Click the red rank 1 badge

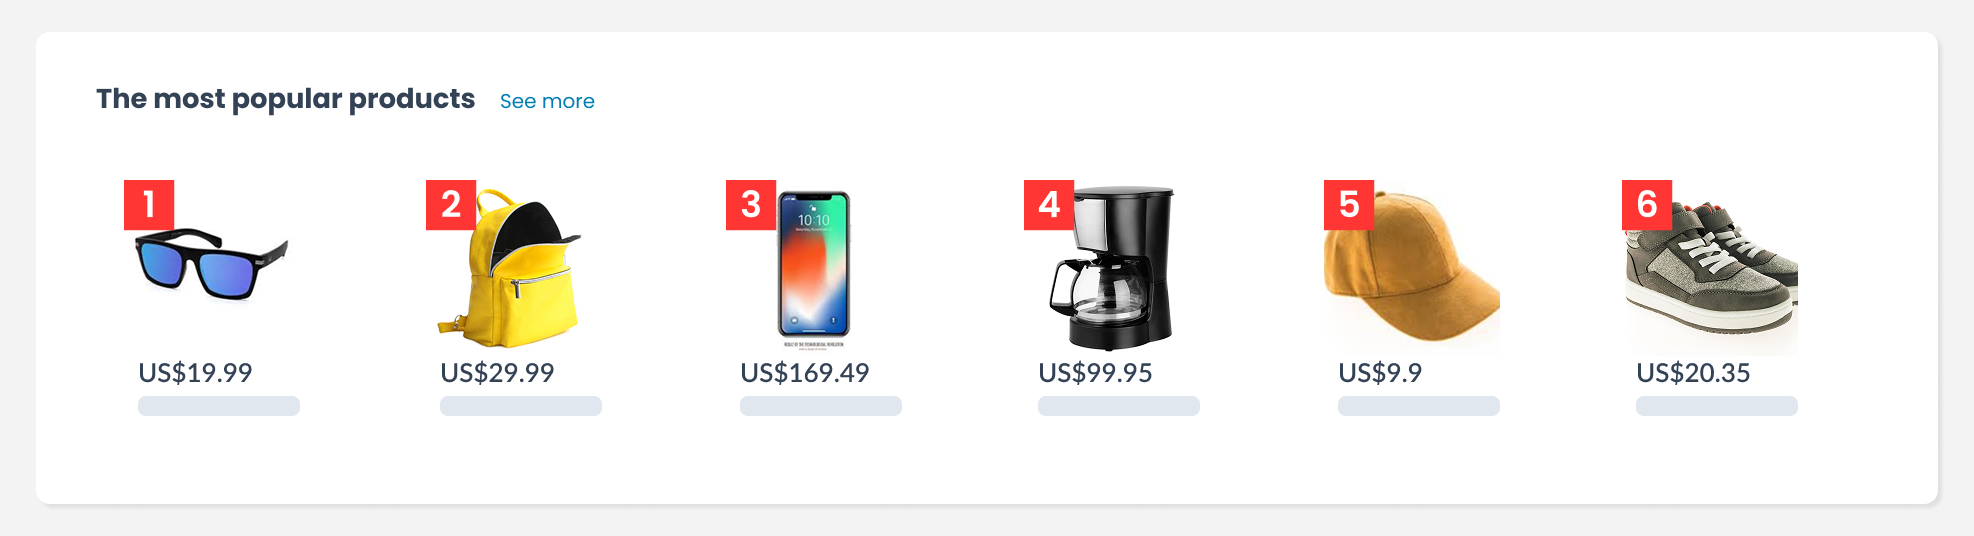[149, 204]
